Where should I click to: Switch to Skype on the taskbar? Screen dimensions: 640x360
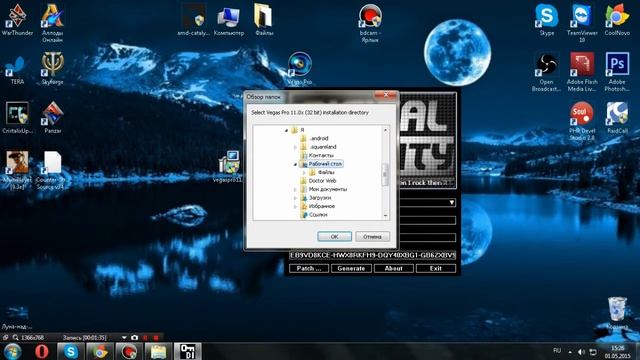[x=71, y=351]
